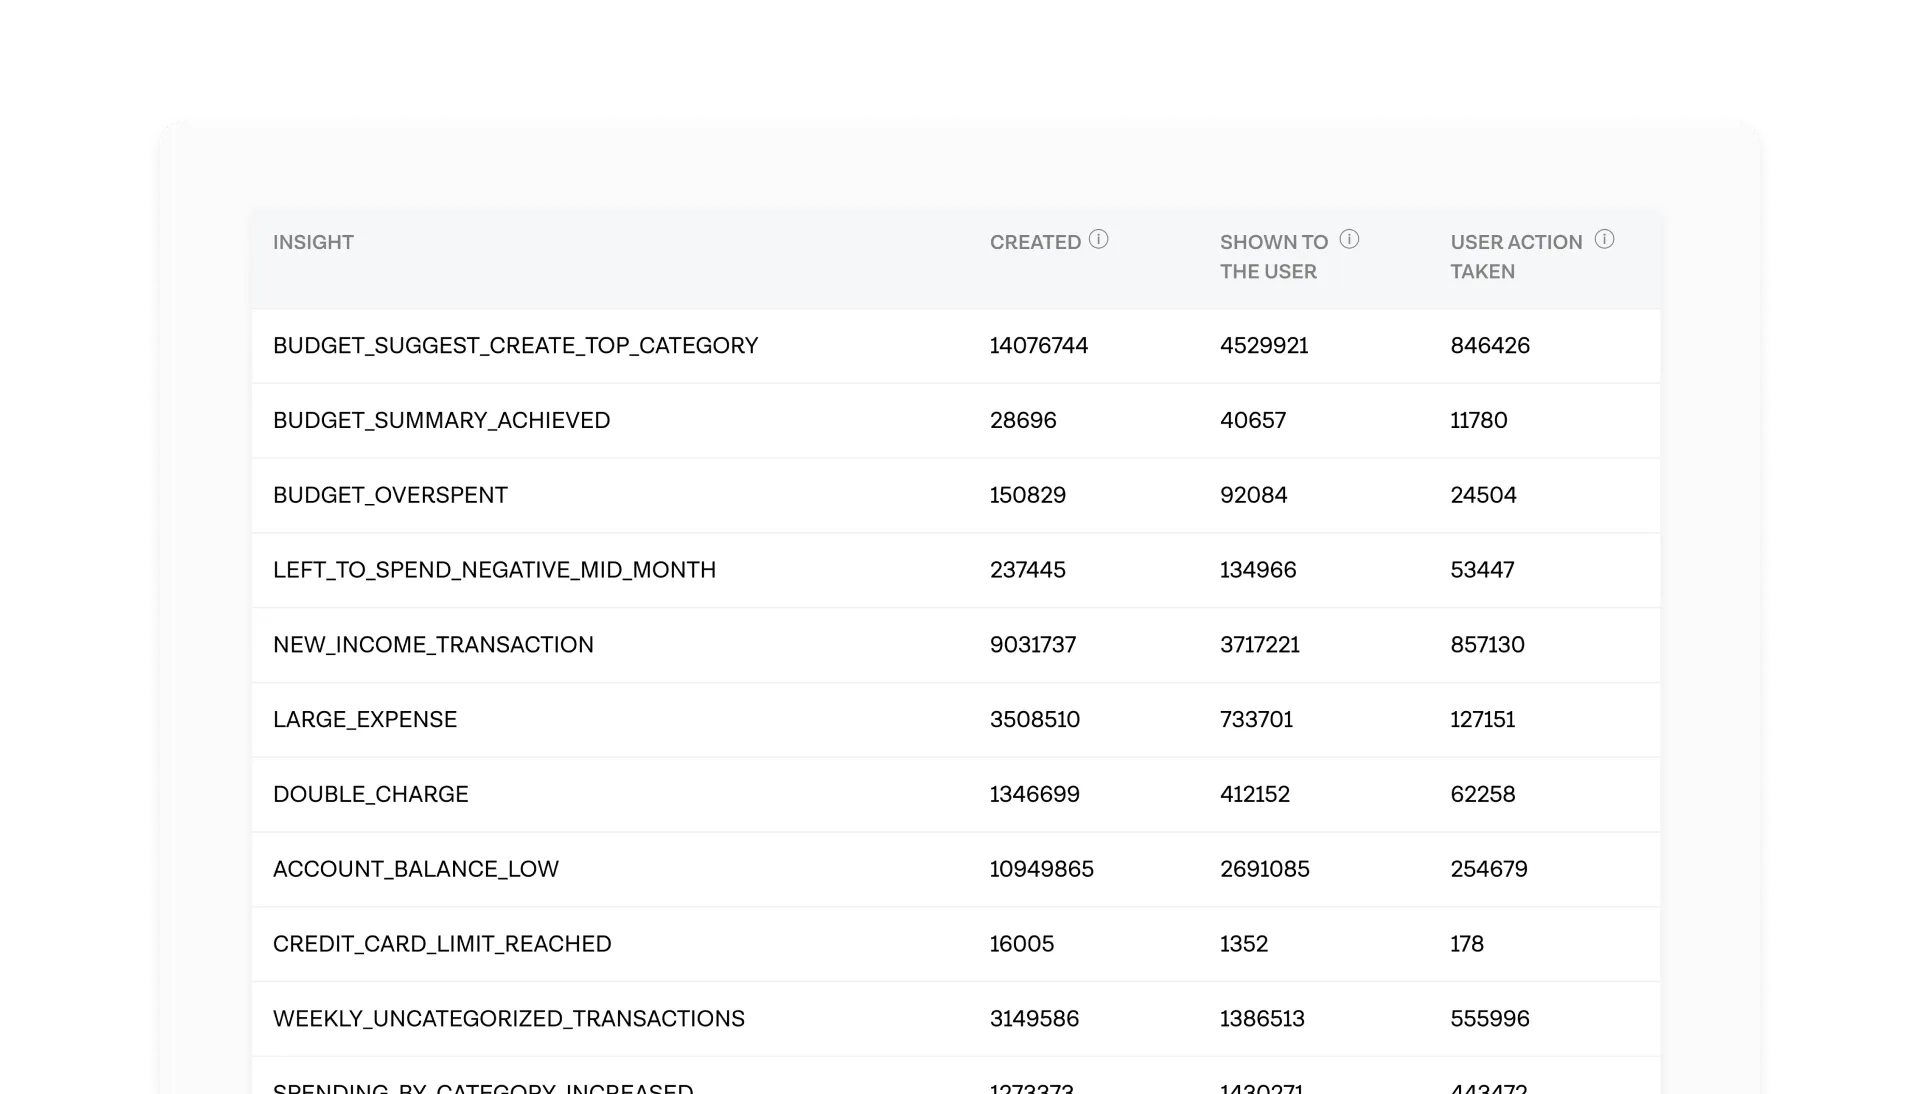Click the INSIGHT column header
This screenshot has width=1920, height=1094.
[x=313, y=243]
